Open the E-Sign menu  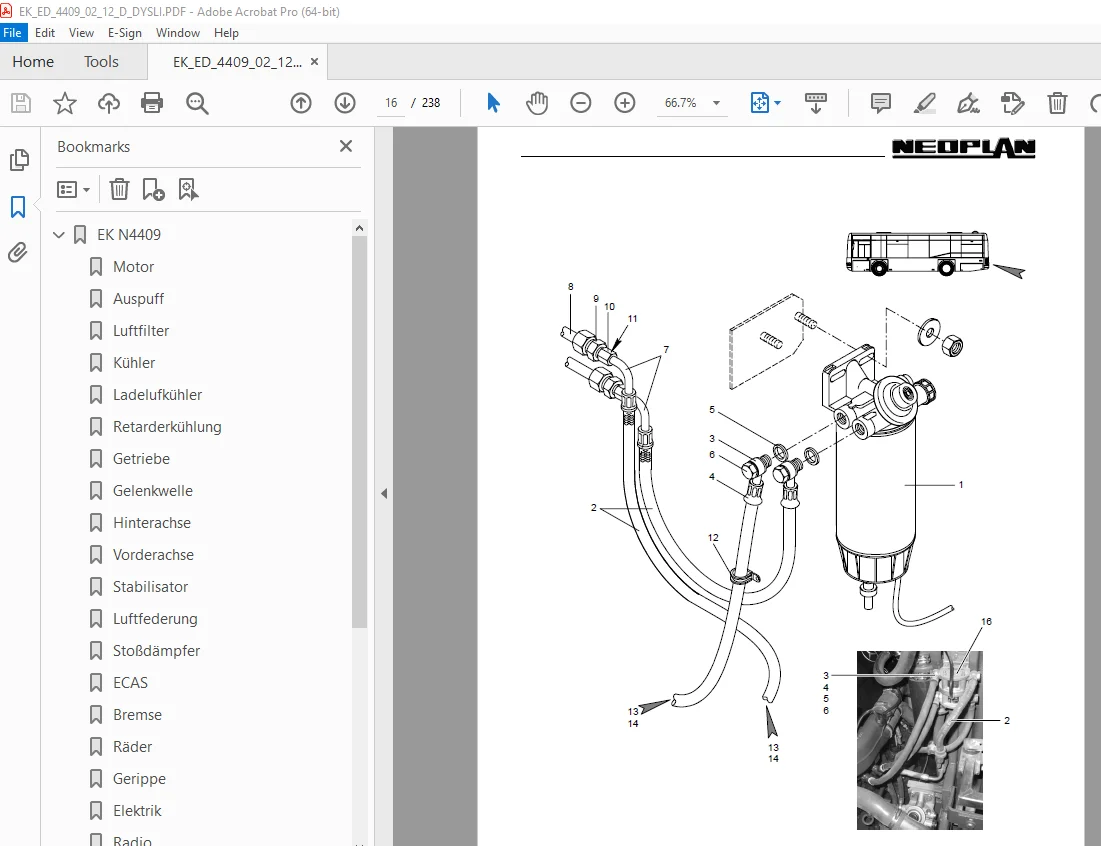pyautogui.click(x=124, y=33)
